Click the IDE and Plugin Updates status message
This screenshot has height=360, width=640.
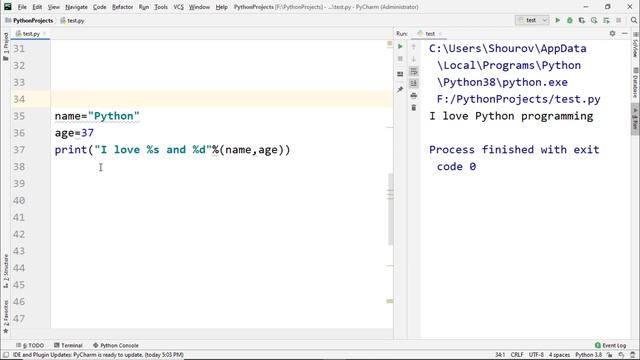point(98,355)
